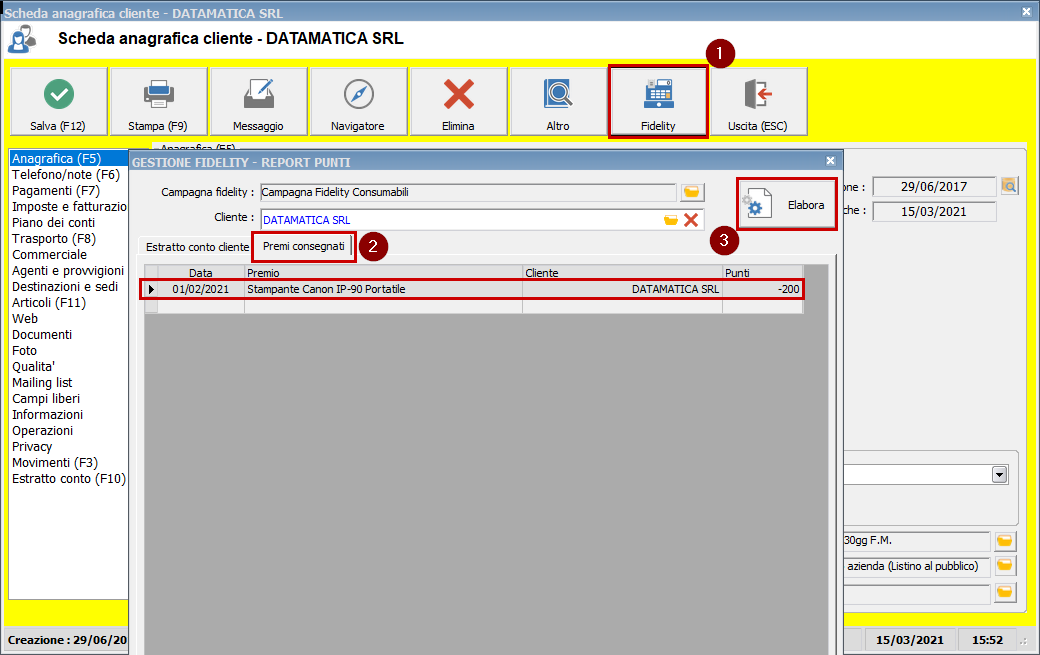This screenshot has height=655, width=1040.
Task: Click the azienda (Listino al pubblico) field
Action: (917, 566)
